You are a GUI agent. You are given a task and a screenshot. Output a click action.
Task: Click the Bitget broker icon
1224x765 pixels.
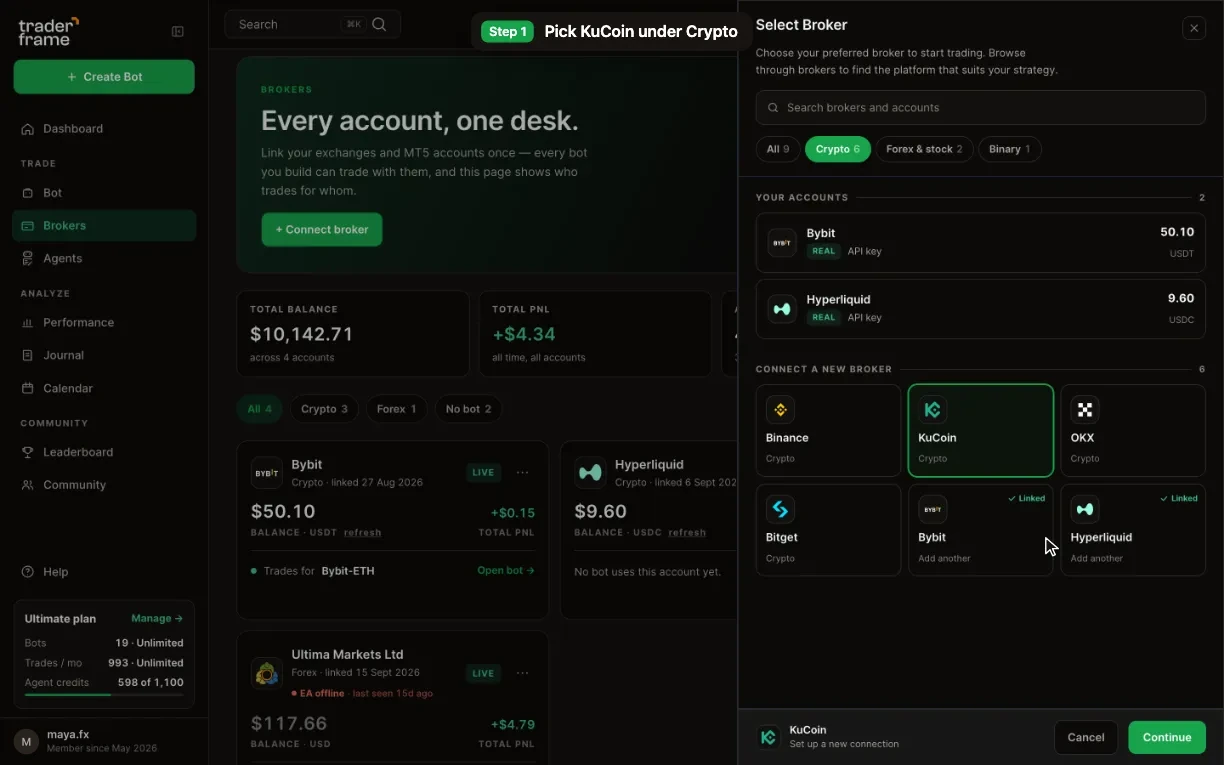780,509
